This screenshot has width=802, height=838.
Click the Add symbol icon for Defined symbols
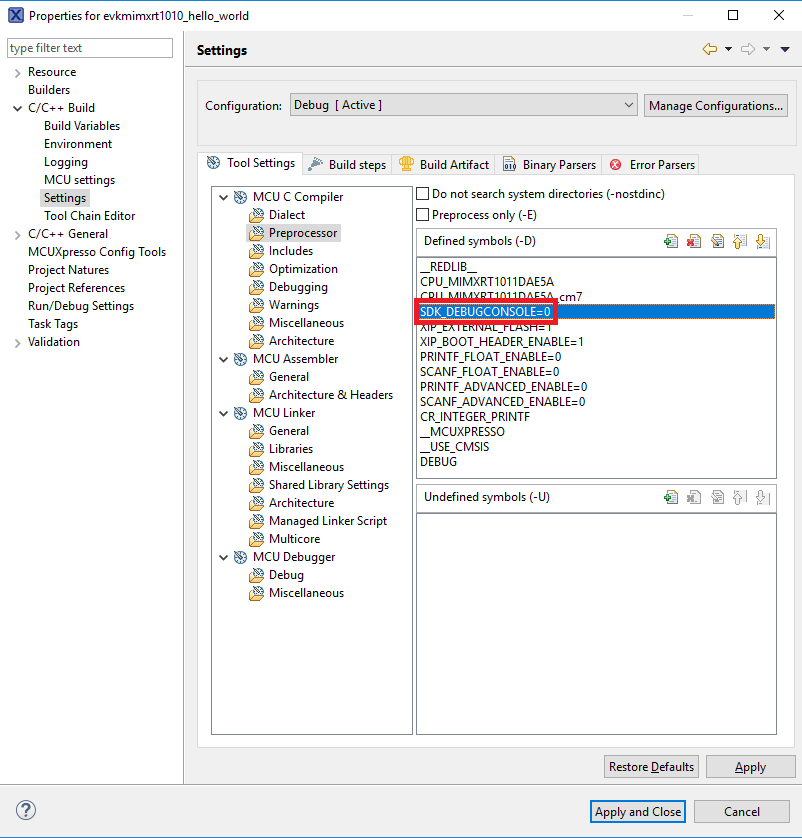click(671, 241)
